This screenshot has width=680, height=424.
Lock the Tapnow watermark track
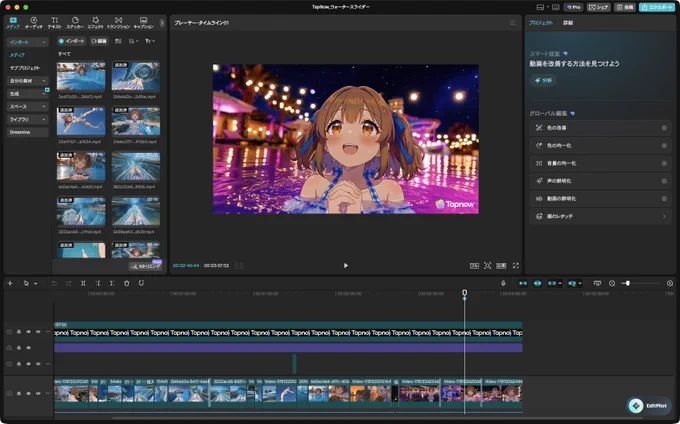tap(19, 332)
